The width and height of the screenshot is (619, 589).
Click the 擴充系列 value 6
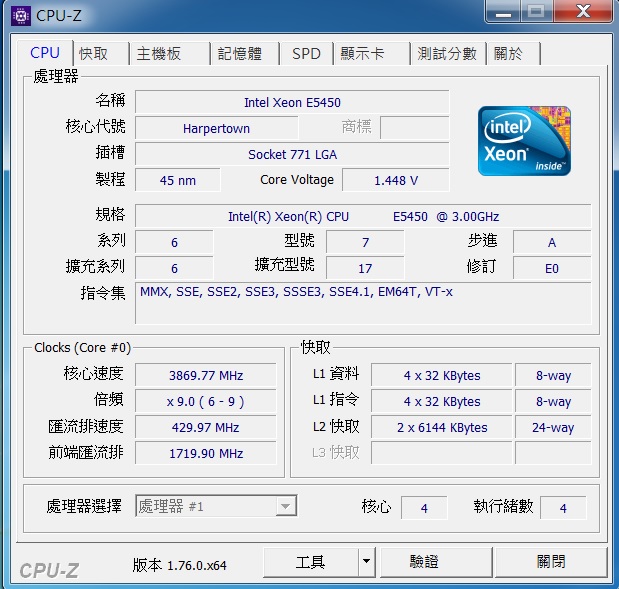pos(174,268)
